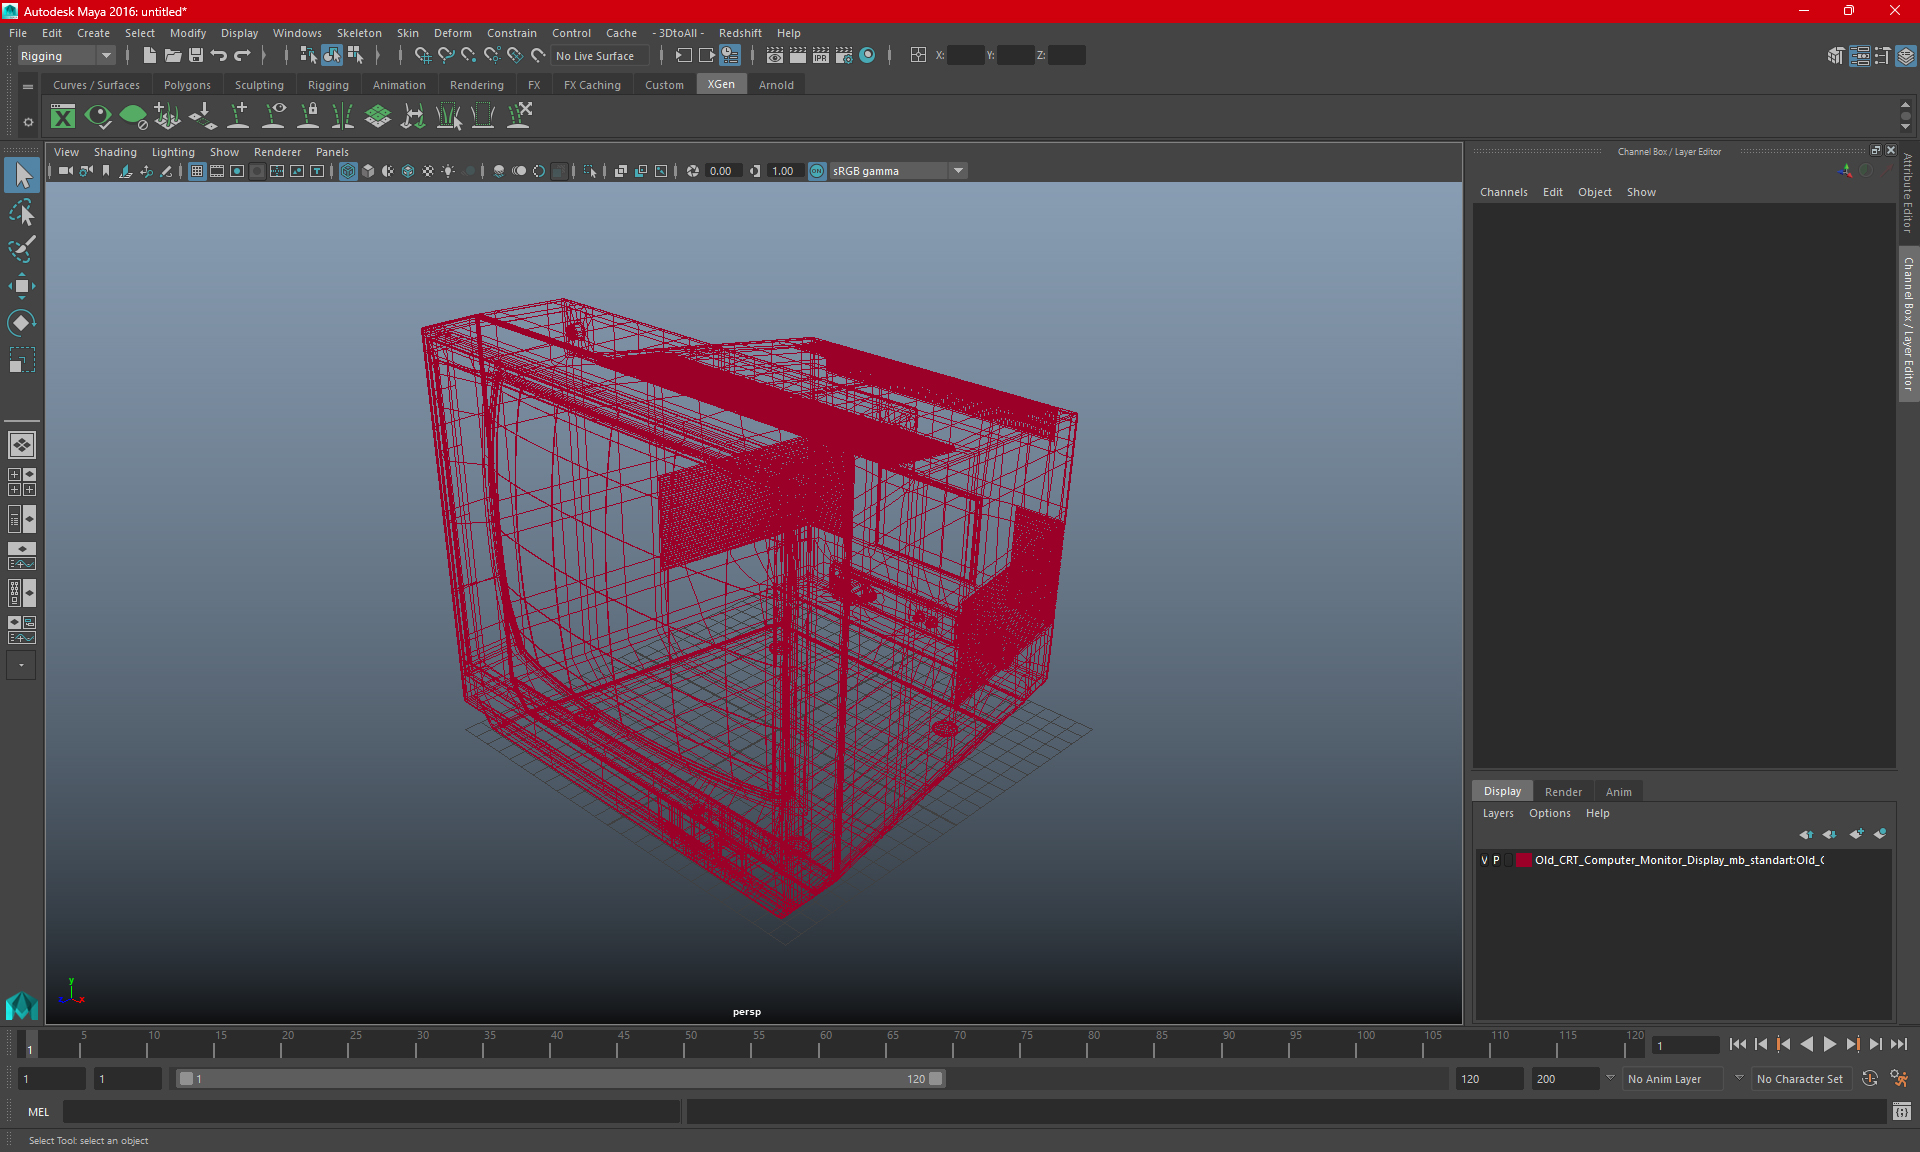Click the XGen delete guides X icon
Image resolution: width=1920 pixels, height=1152 pixels.
pyautogui.click(x=519, y=117)
